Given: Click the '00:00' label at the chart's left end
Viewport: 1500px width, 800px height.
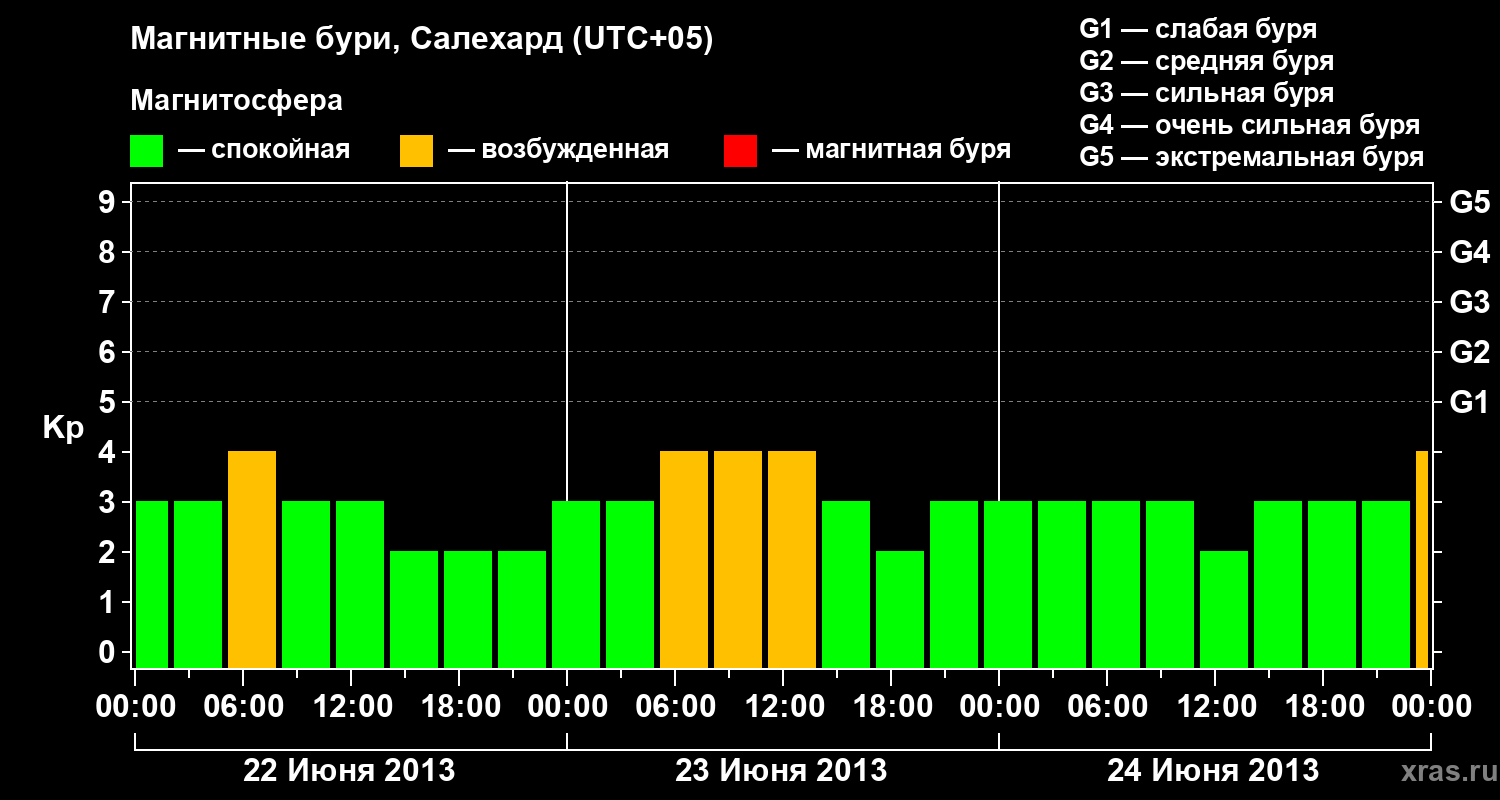Looking at the screenshot, I should (135, 707).
